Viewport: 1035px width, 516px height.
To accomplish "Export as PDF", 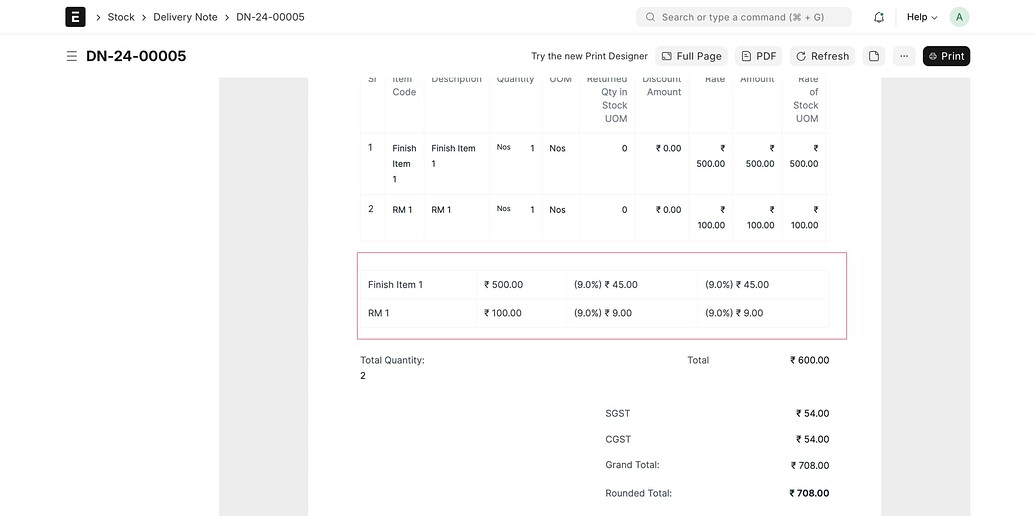I will click(758, 56).
